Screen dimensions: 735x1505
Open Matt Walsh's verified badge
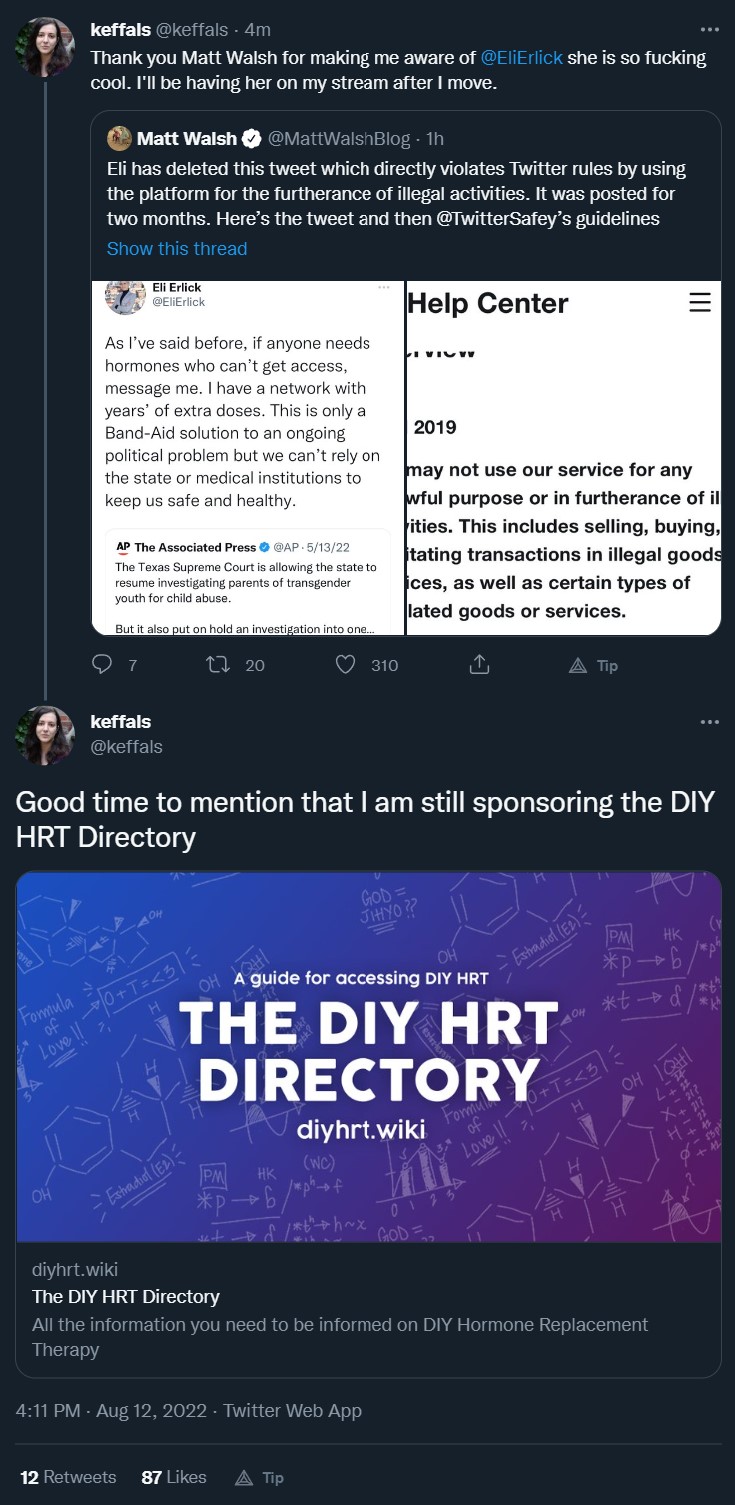click(x=254, y=139)
